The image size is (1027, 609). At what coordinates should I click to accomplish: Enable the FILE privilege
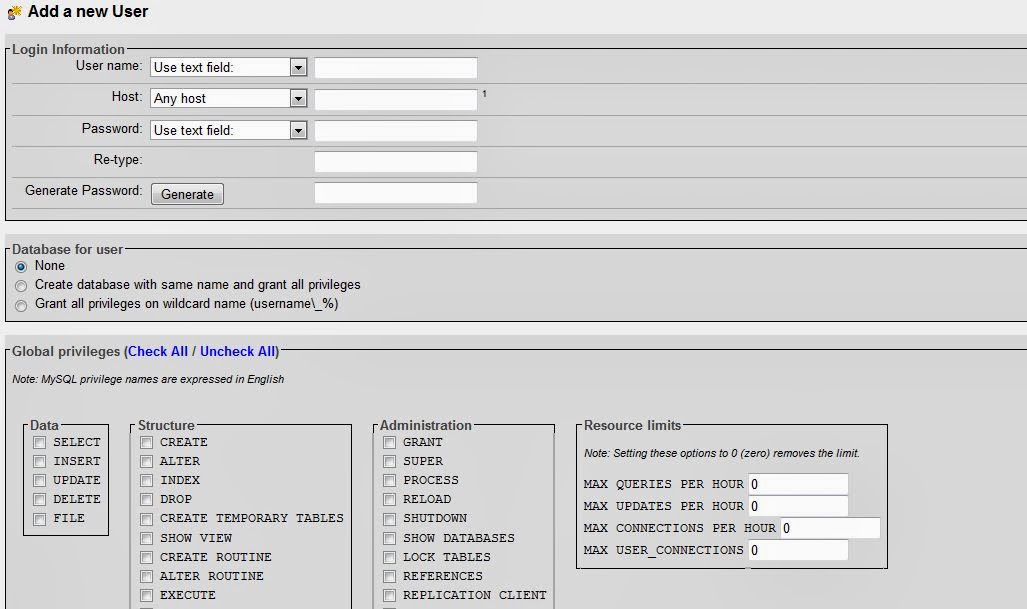pos(39,518)
